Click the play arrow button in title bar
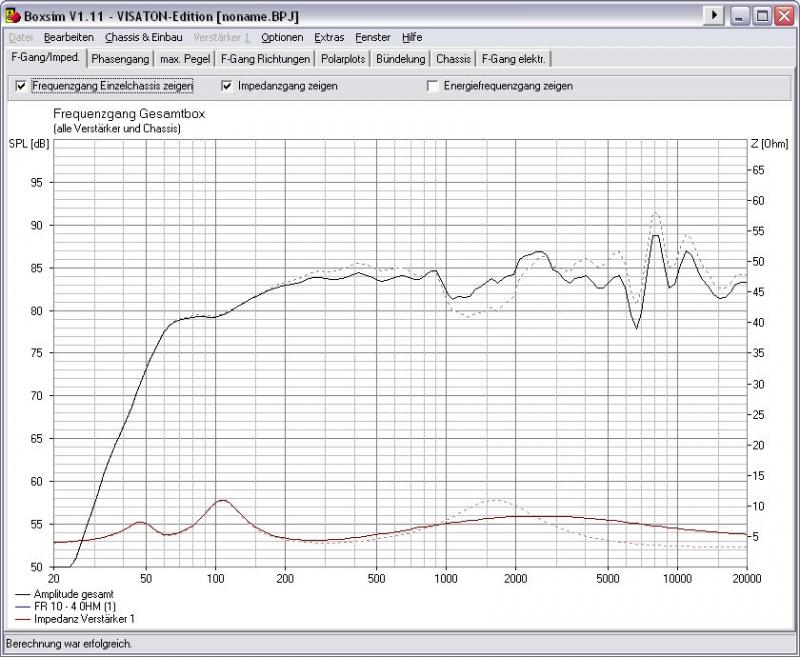800x657 pixels. (x=713, y=16)
